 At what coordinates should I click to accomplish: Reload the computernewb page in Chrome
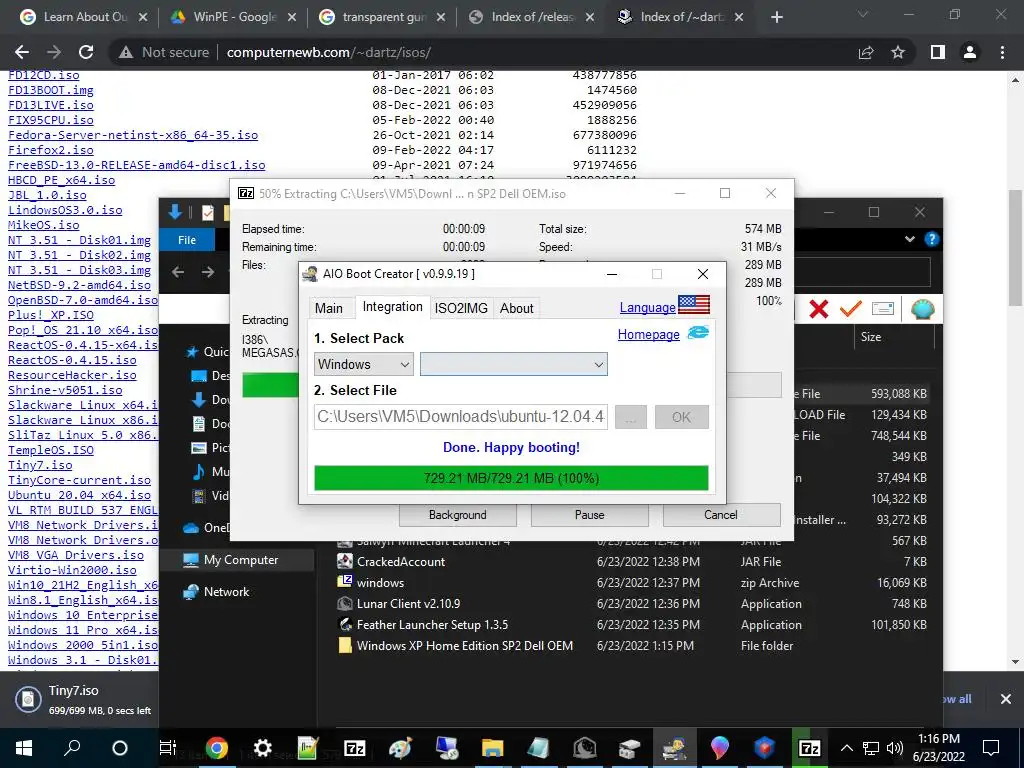point(86,52)
